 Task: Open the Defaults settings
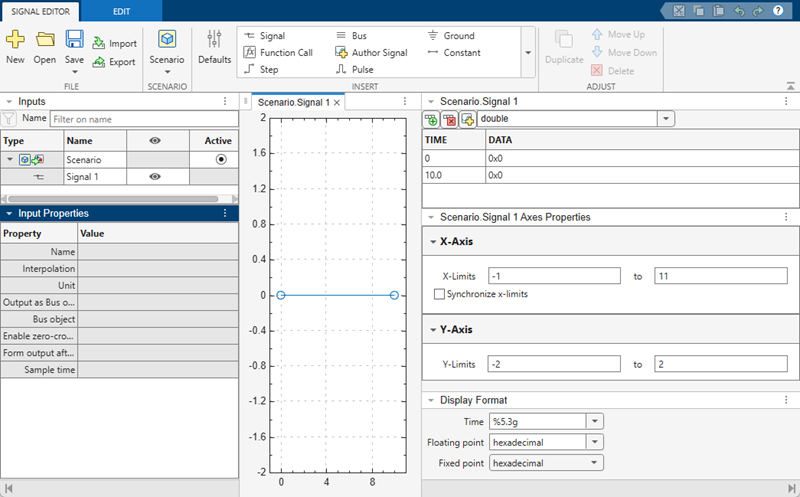click(214, 45)
